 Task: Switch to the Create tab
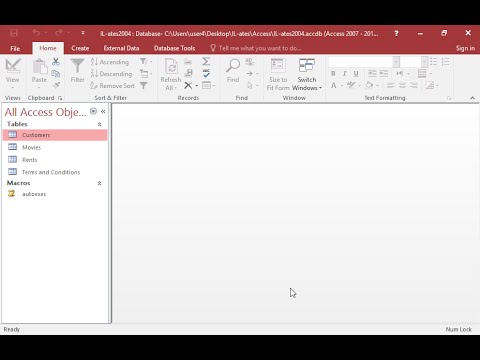point(80,48)
